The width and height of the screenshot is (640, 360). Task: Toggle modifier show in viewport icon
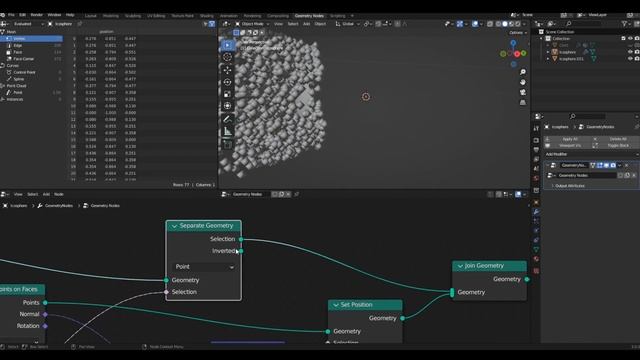tap(607, 165)
